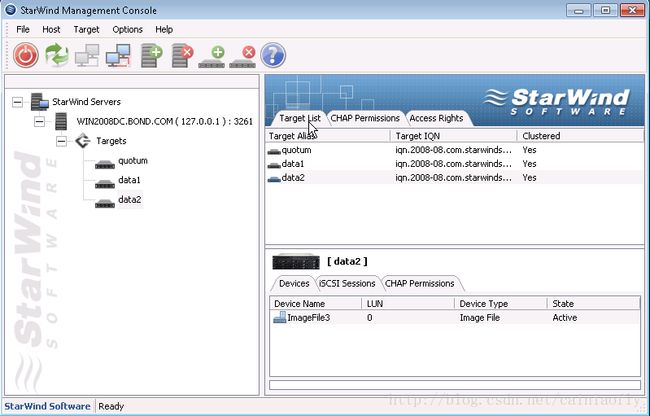Image resolution: width=650 pixels, height=416 pixels.
Task: Click the data2 row icon in target list
Action: coord(274,179)
